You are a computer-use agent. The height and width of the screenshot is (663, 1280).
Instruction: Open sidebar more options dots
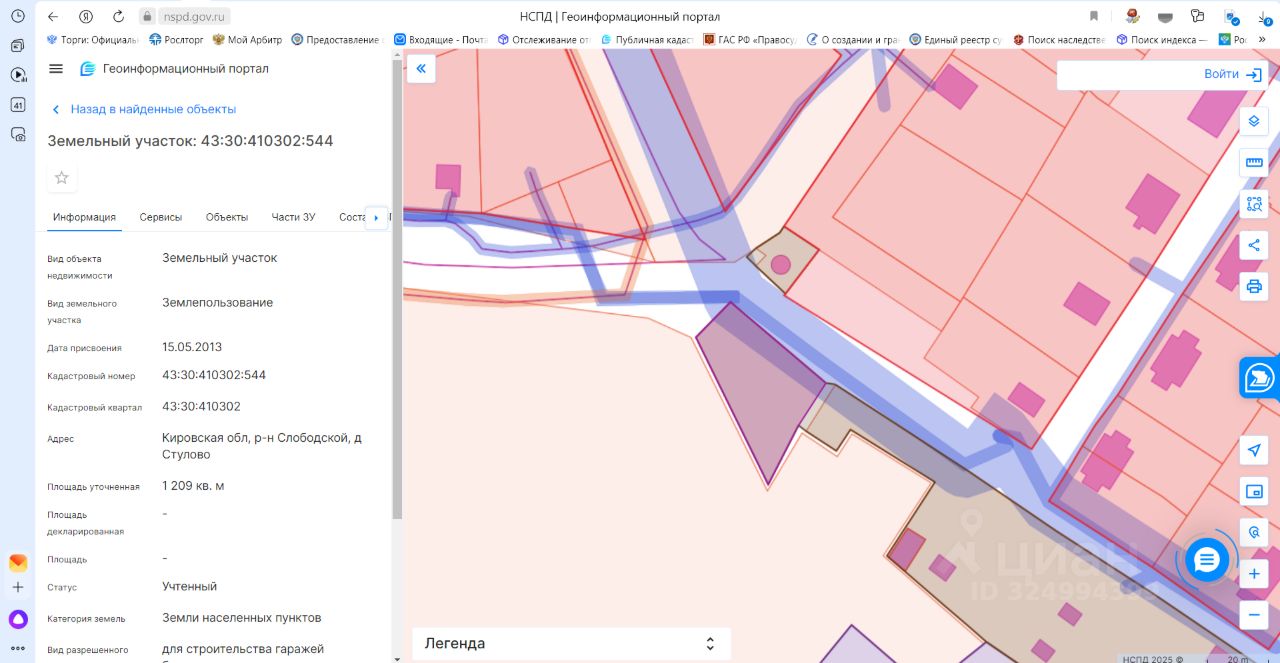[18, 649]
